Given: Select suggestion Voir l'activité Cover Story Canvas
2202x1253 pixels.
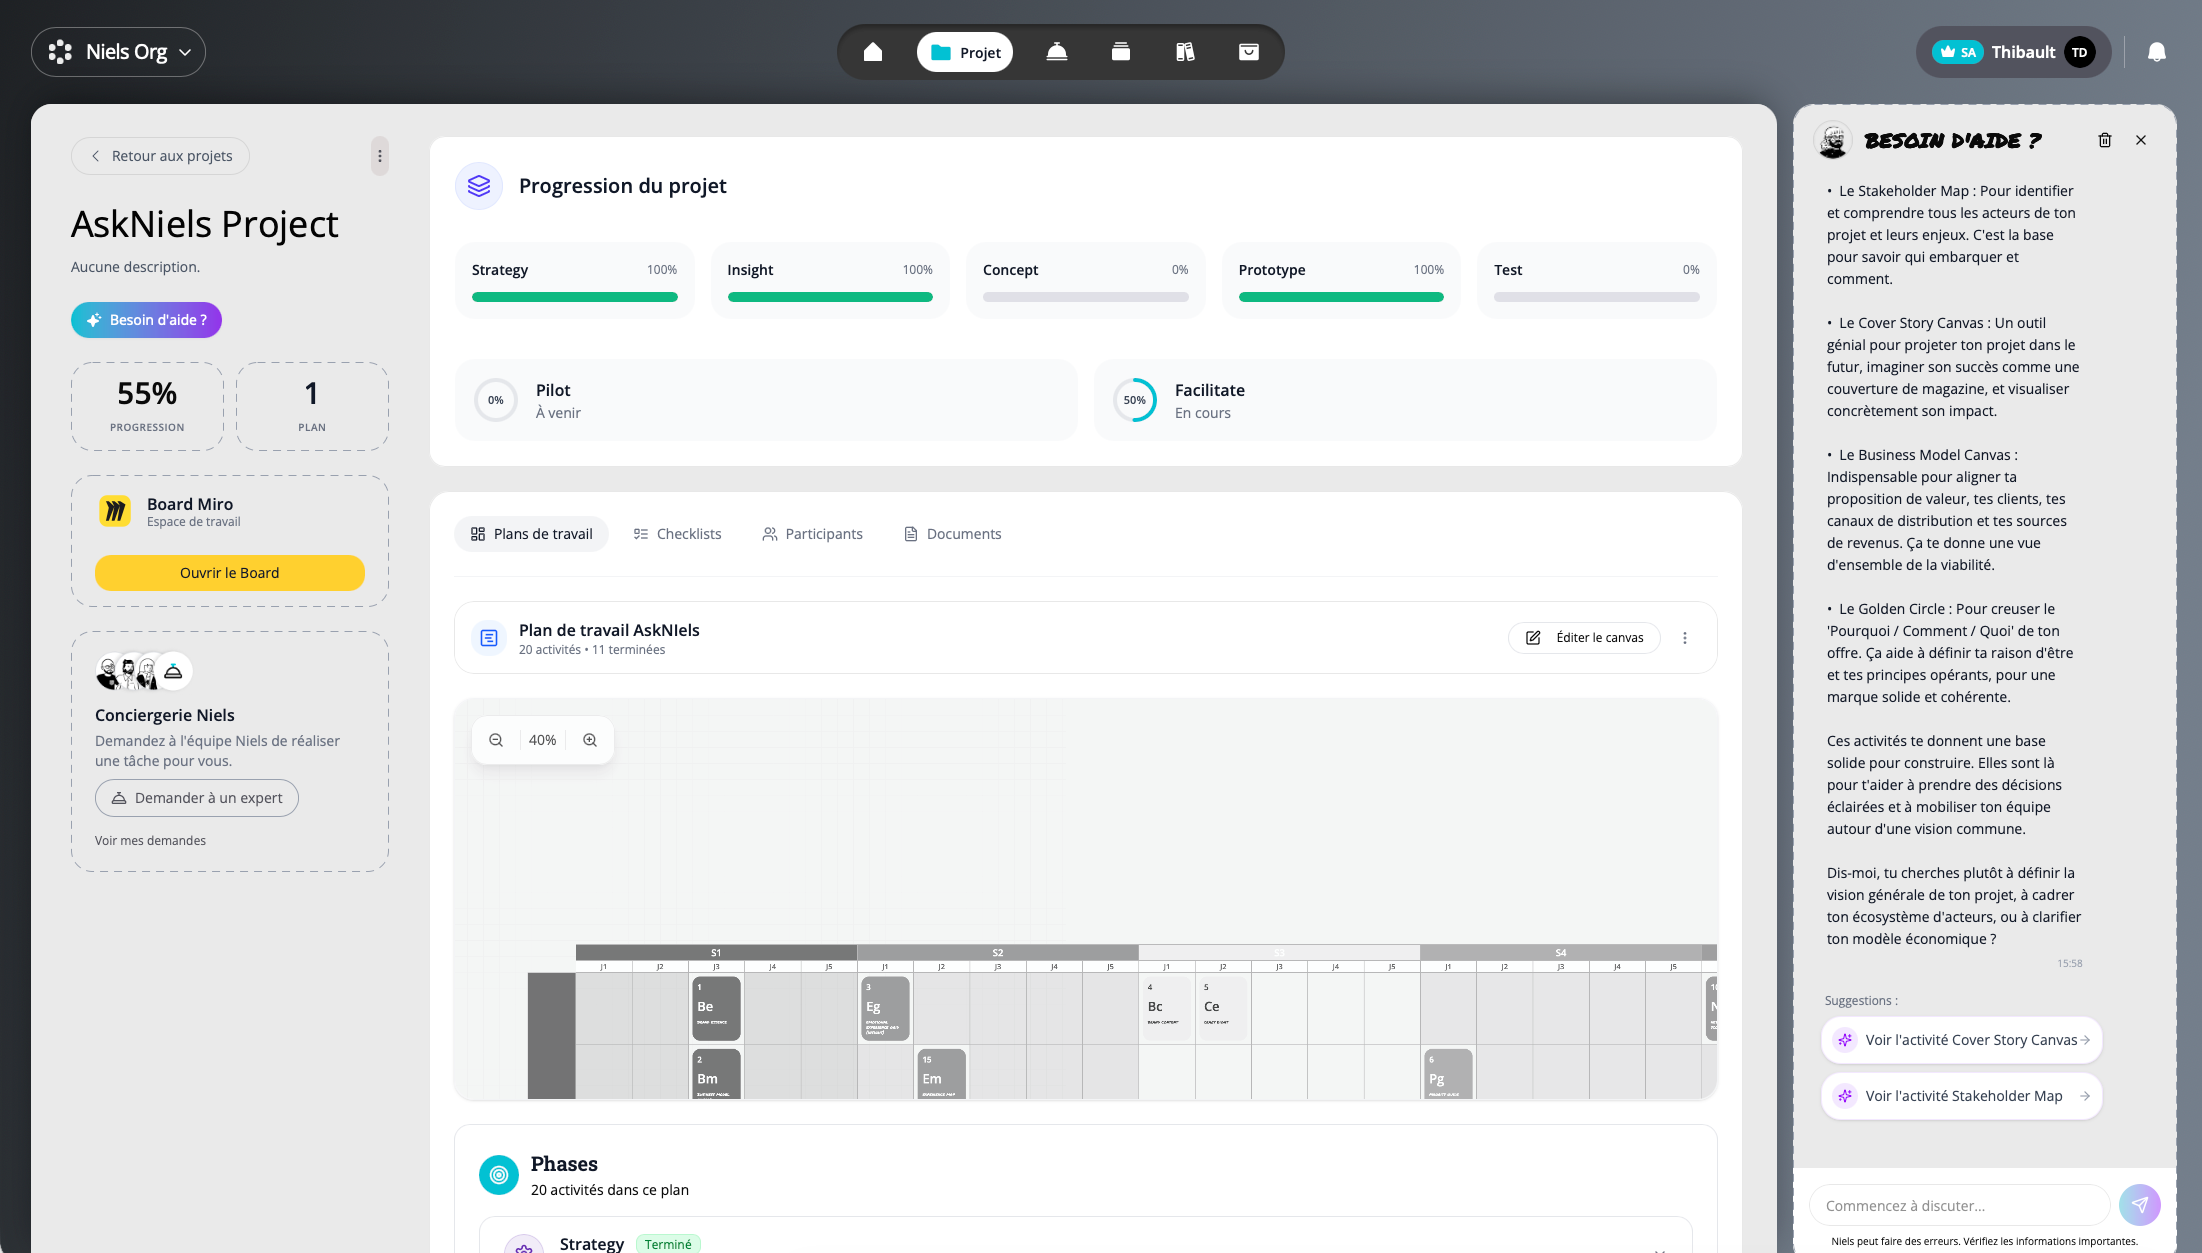Looking at the screenshot, I should (1959, 1039).
